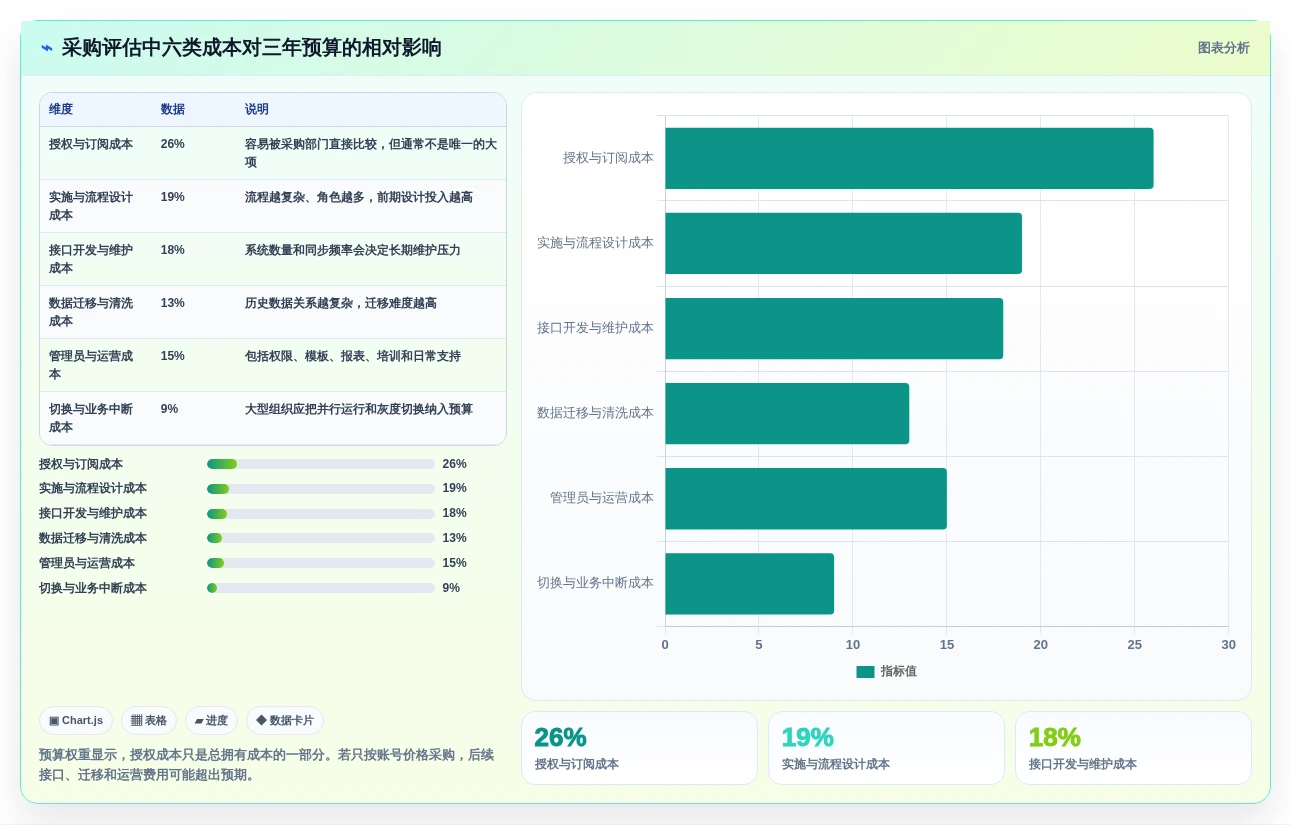Click the 数据迁移与清洗成本 chart bar
Viewport: 1291px width, 825px height.
coord(787,413)
